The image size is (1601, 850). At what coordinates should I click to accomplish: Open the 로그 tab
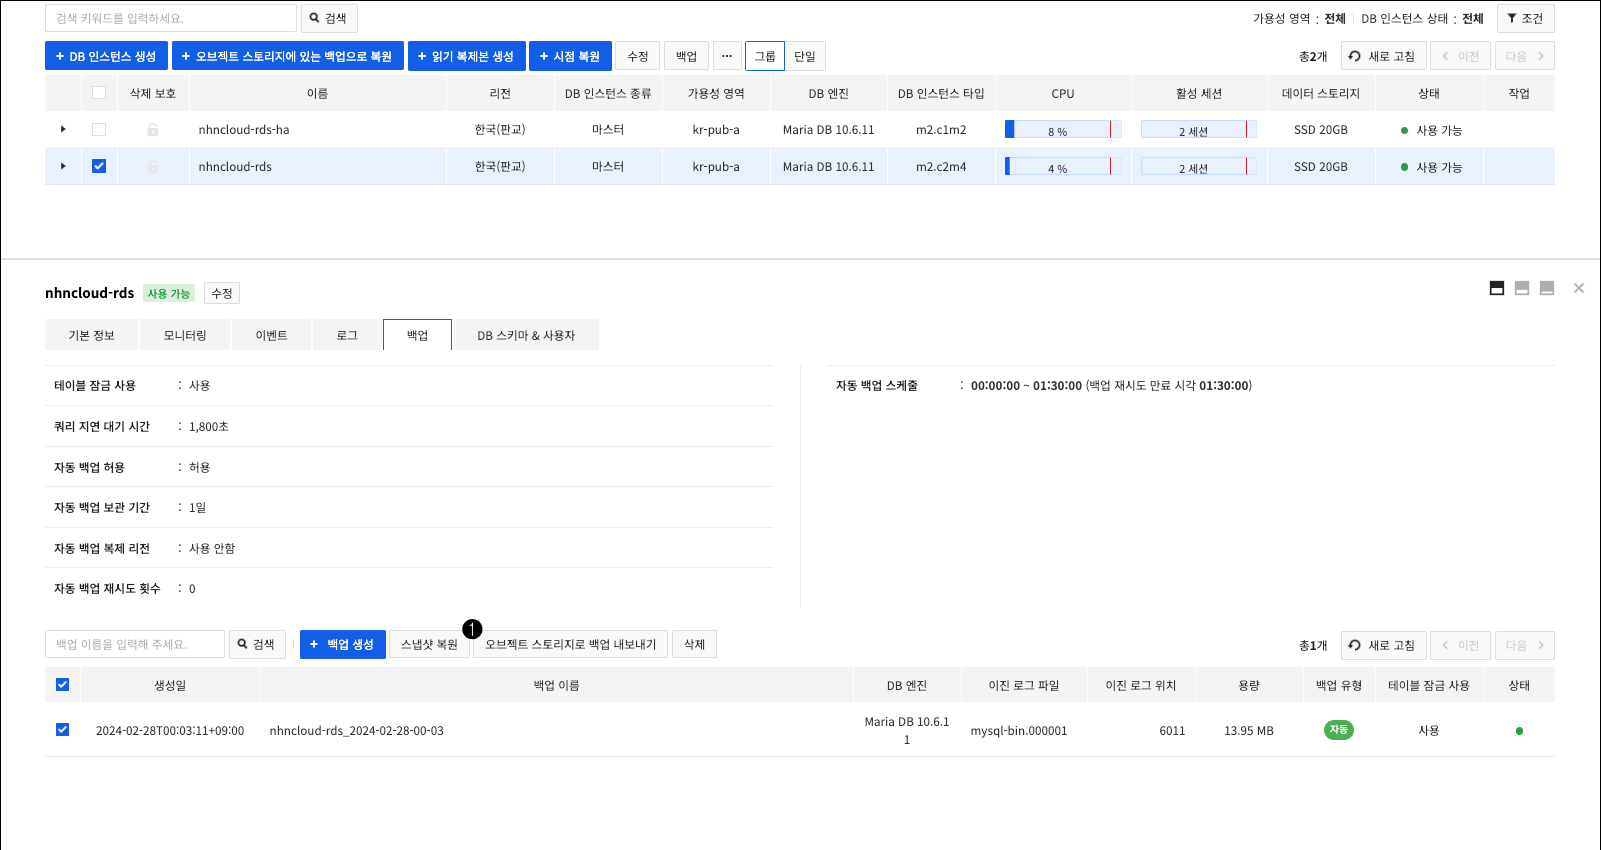[347, 335]
